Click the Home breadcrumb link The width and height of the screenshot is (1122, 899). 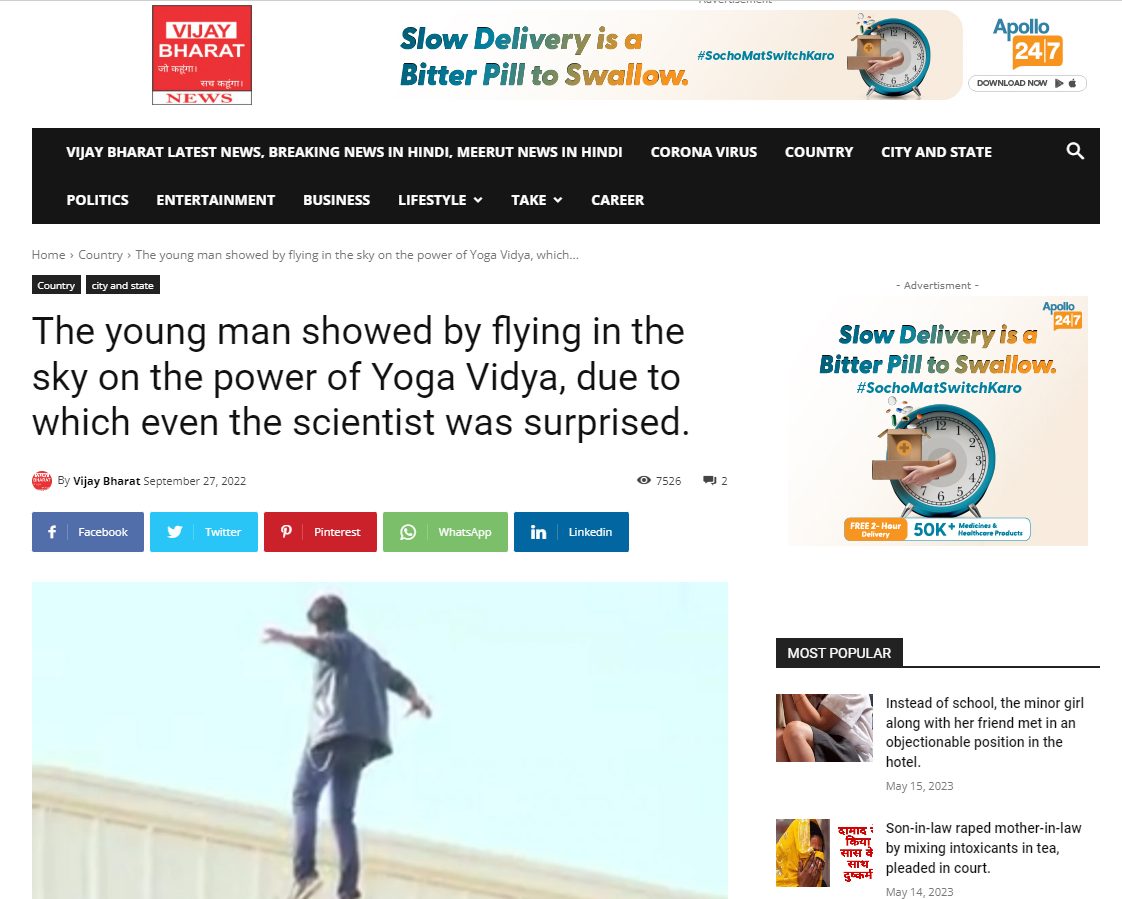point(48,255)
